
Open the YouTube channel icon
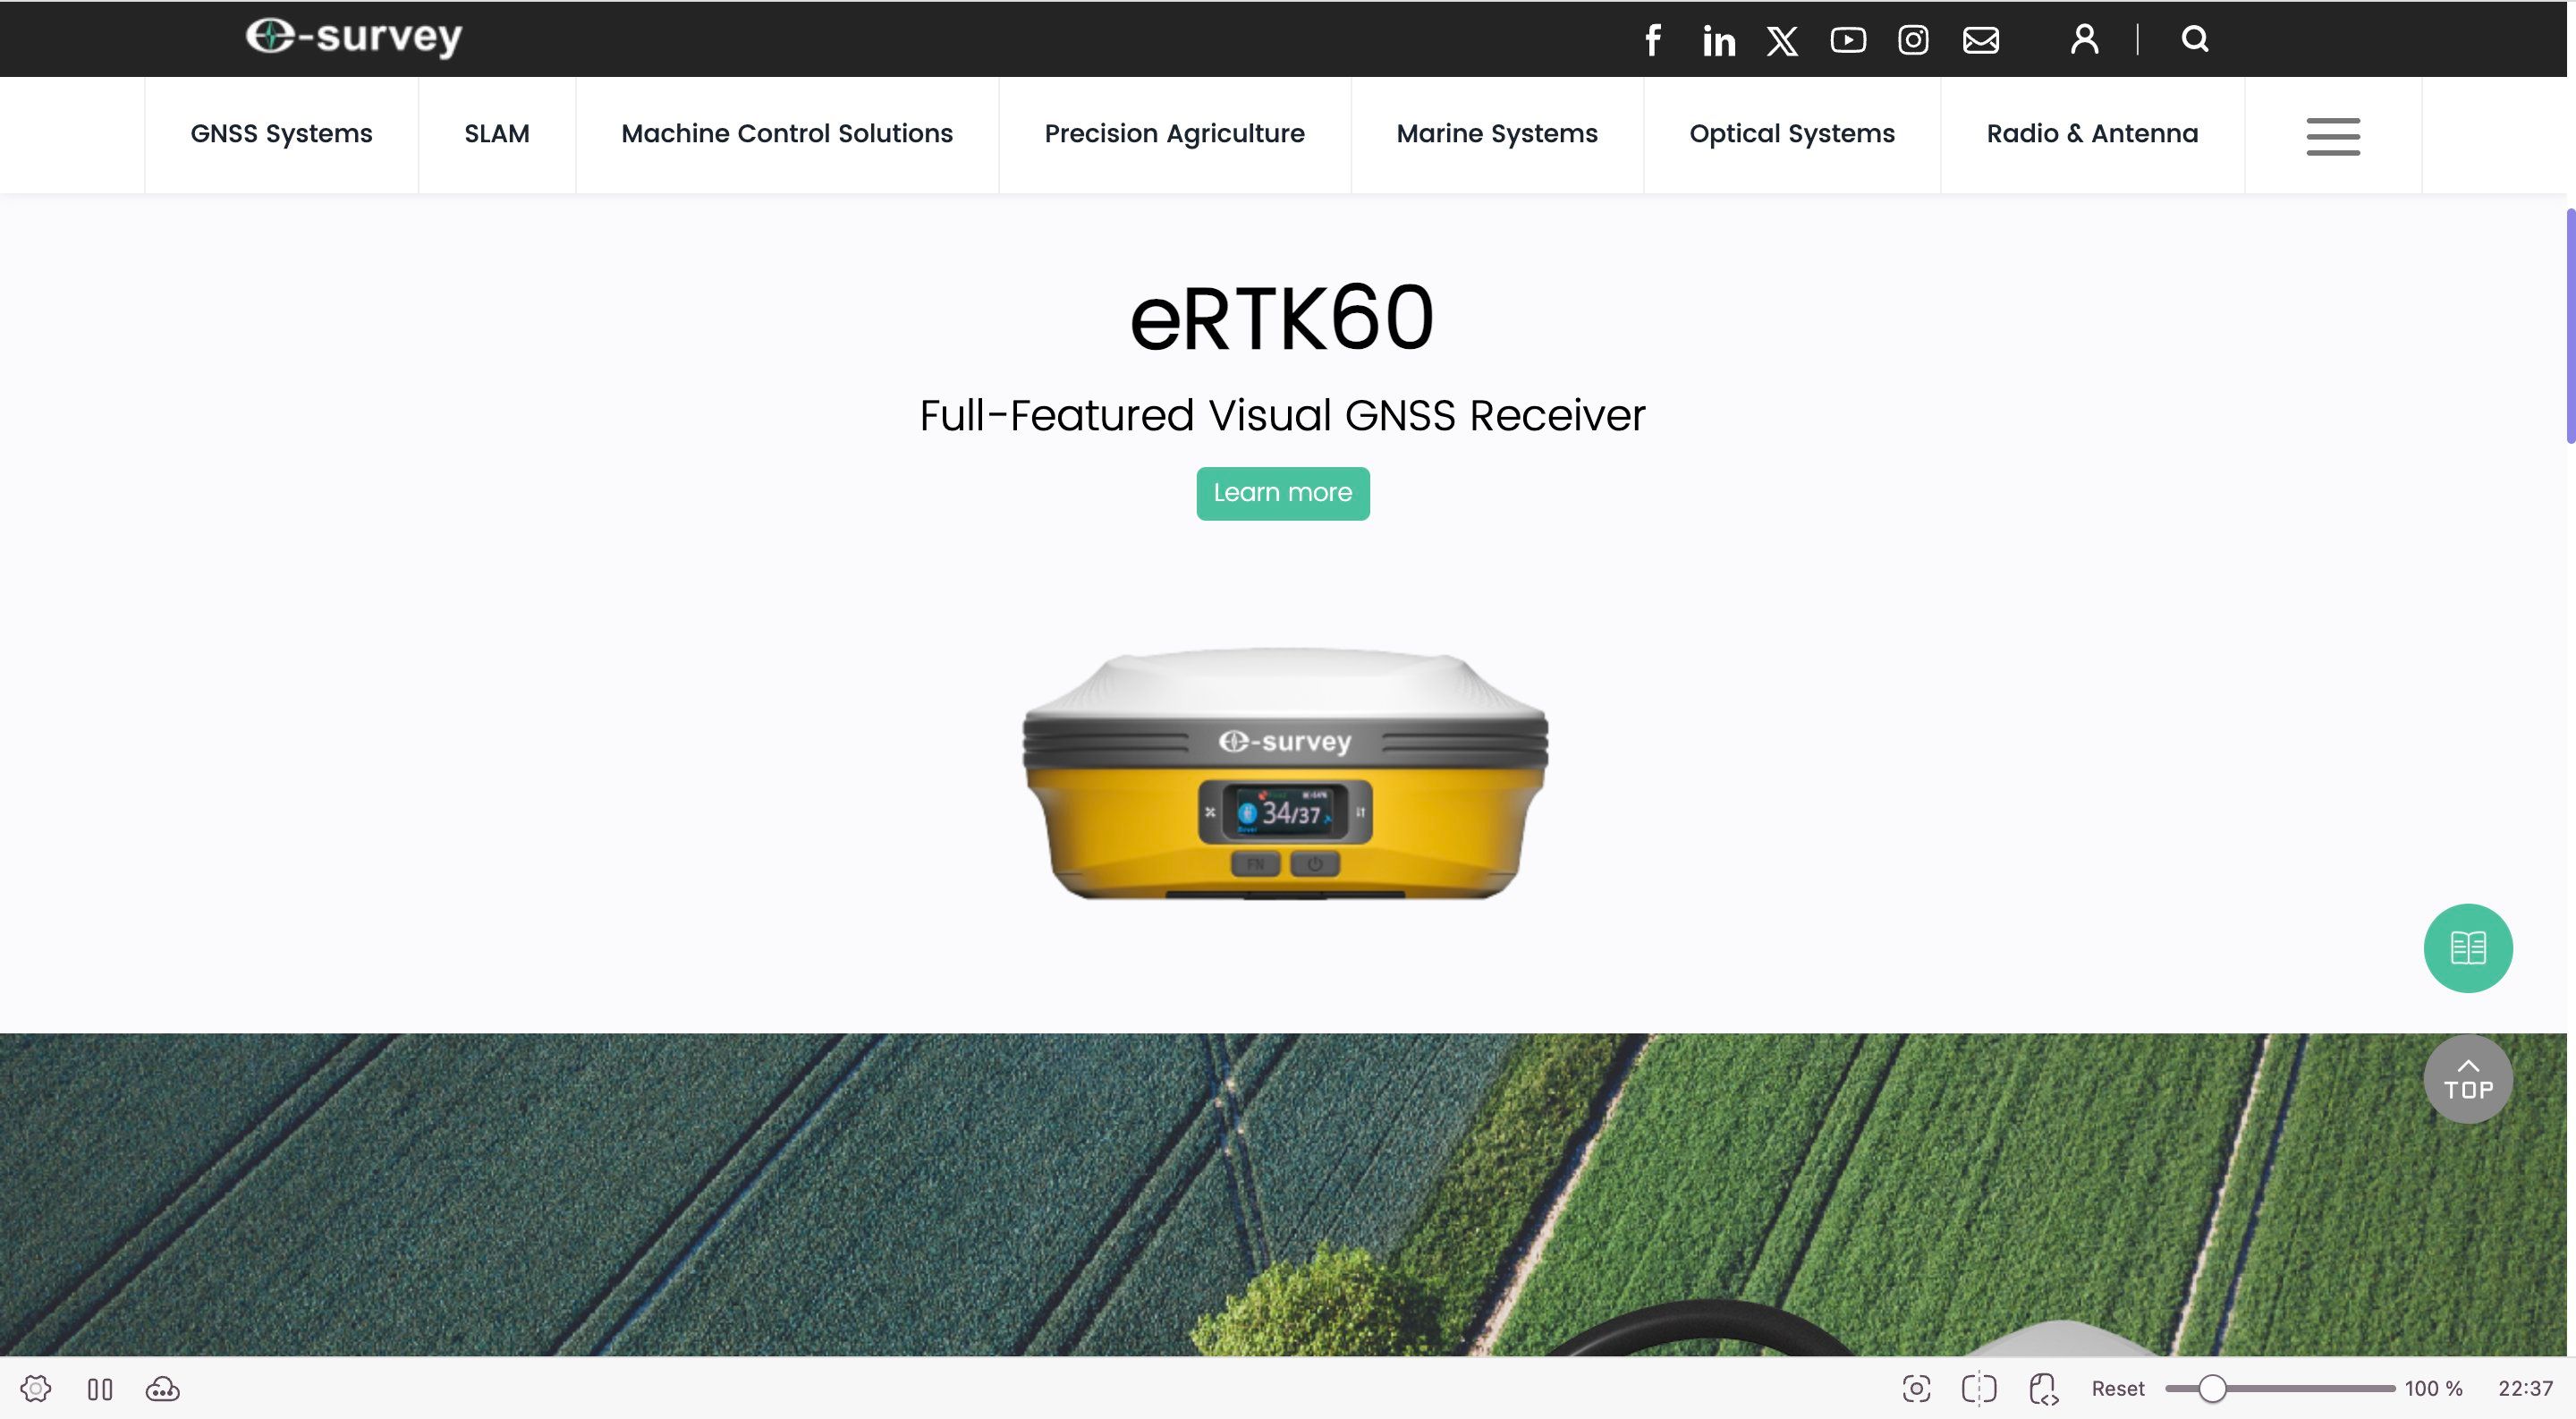click(x=1848, y=40)
